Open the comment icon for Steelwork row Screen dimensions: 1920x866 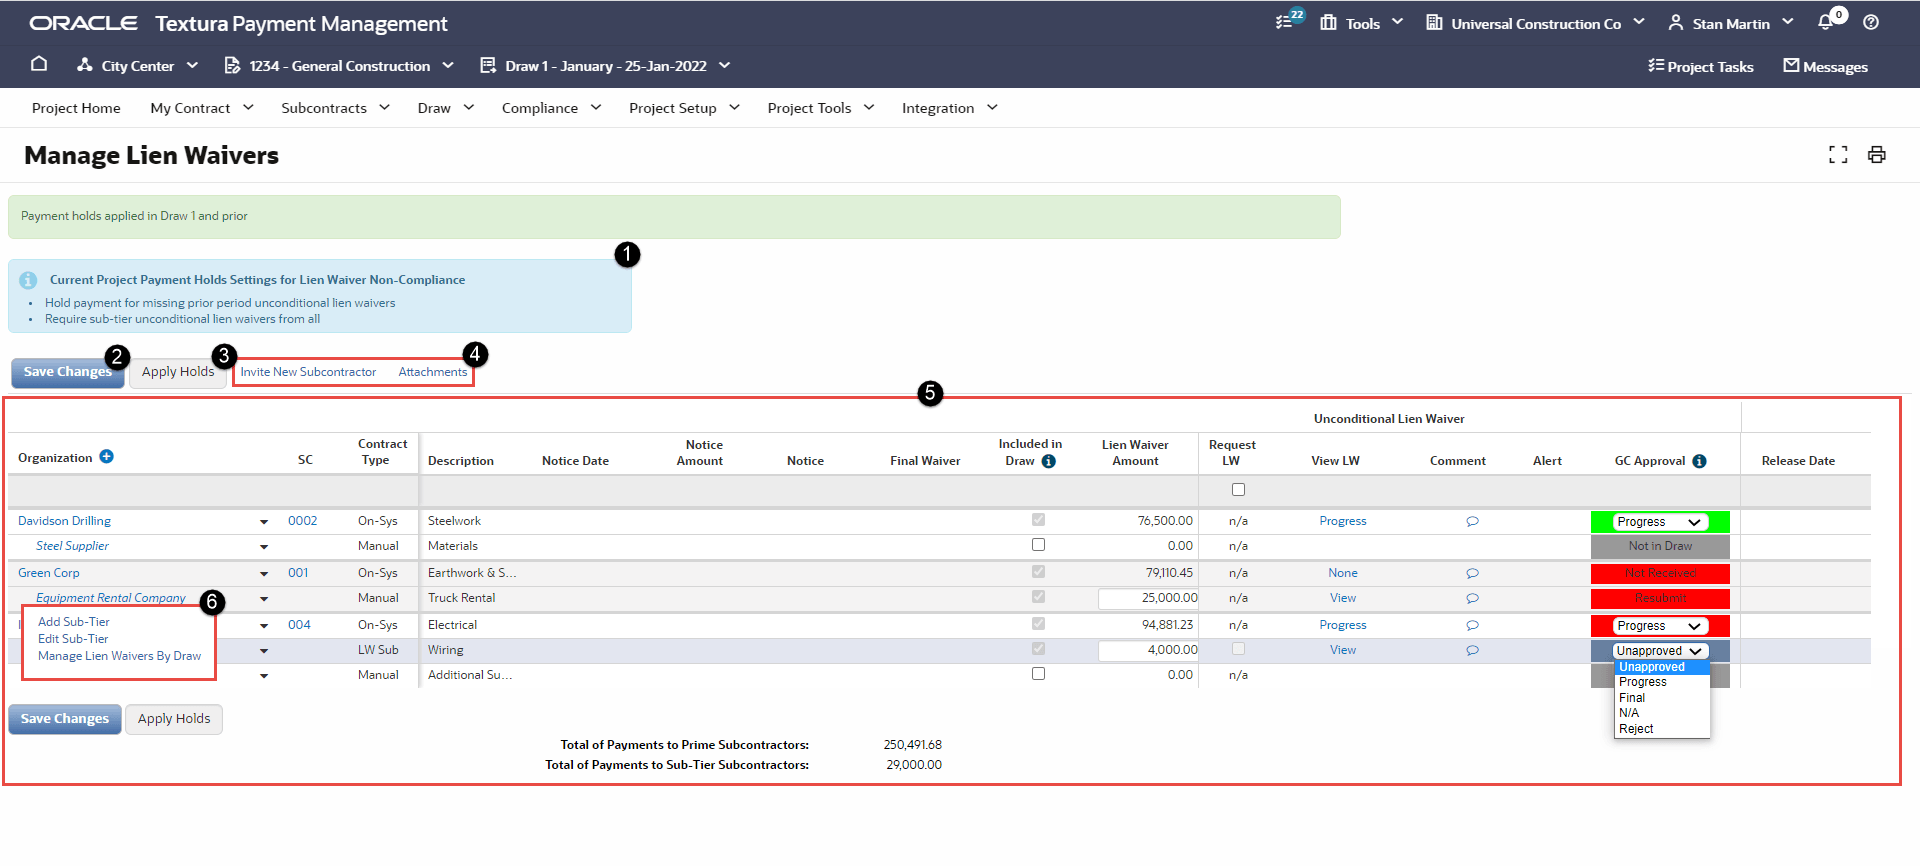(1472, 521)
